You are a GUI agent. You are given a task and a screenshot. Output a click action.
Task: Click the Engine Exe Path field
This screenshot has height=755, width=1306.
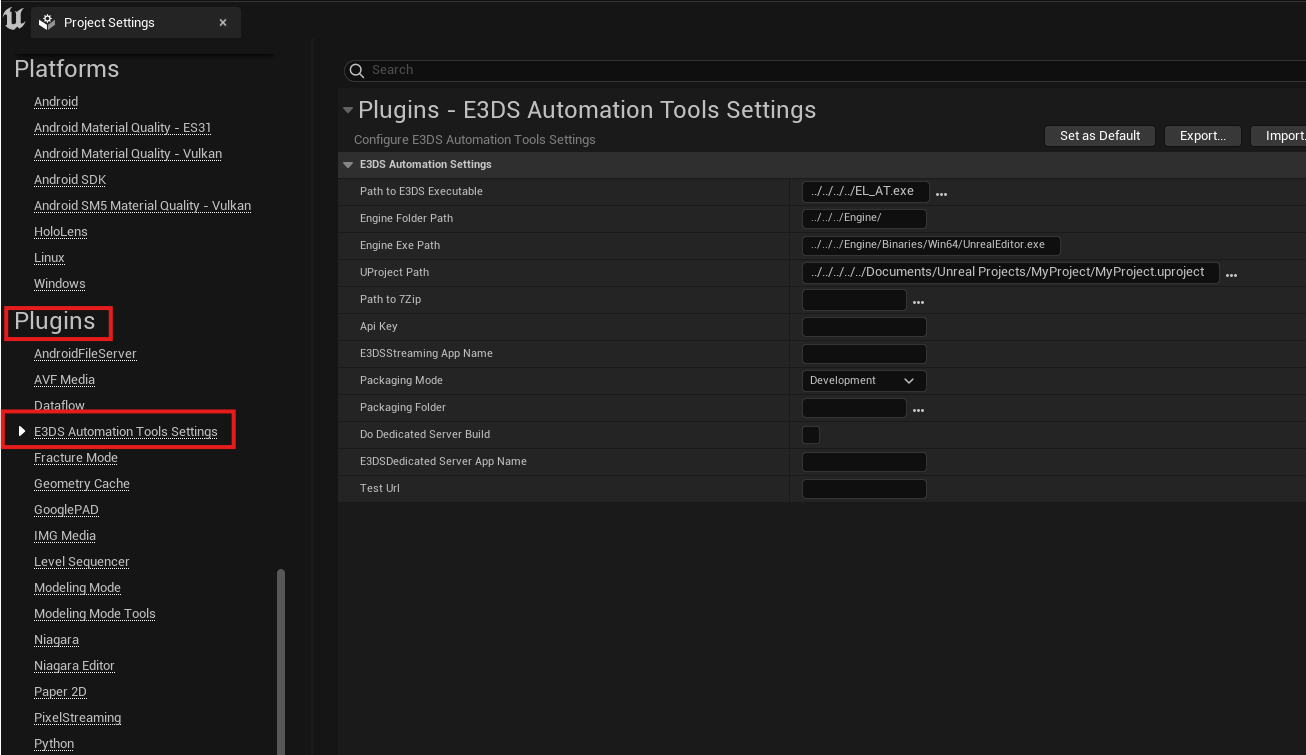(x=931, y=245)
